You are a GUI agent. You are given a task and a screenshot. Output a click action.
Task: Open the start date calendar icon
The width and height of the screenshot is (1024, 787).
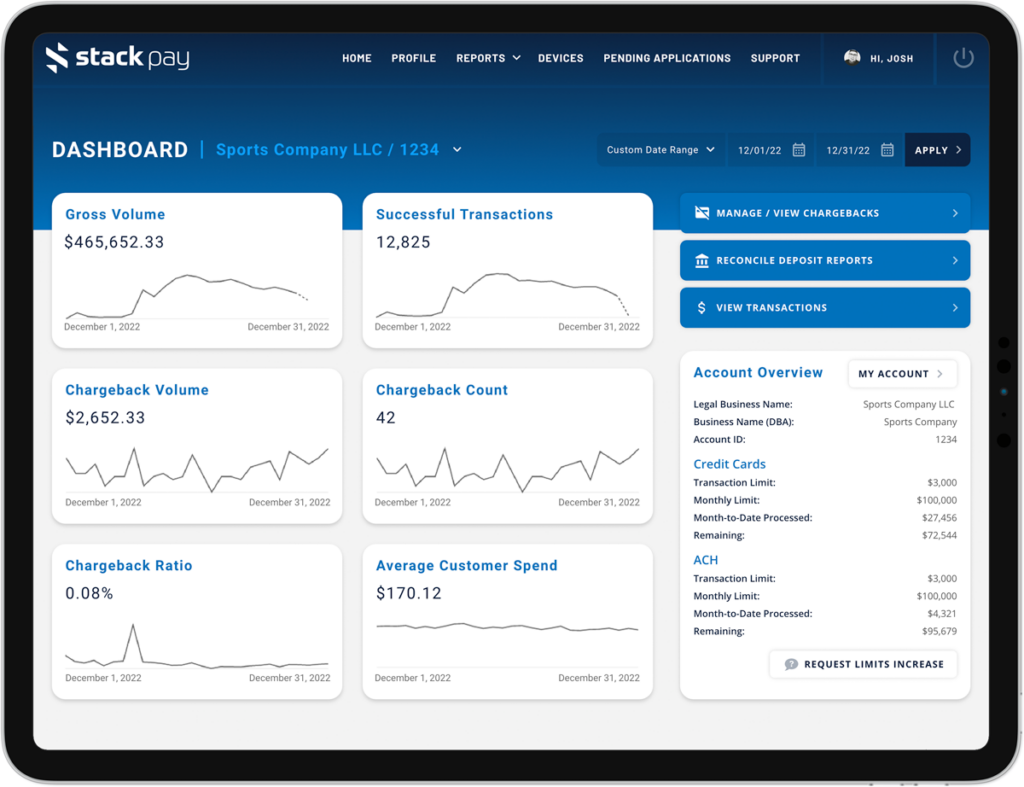(799, 150)
